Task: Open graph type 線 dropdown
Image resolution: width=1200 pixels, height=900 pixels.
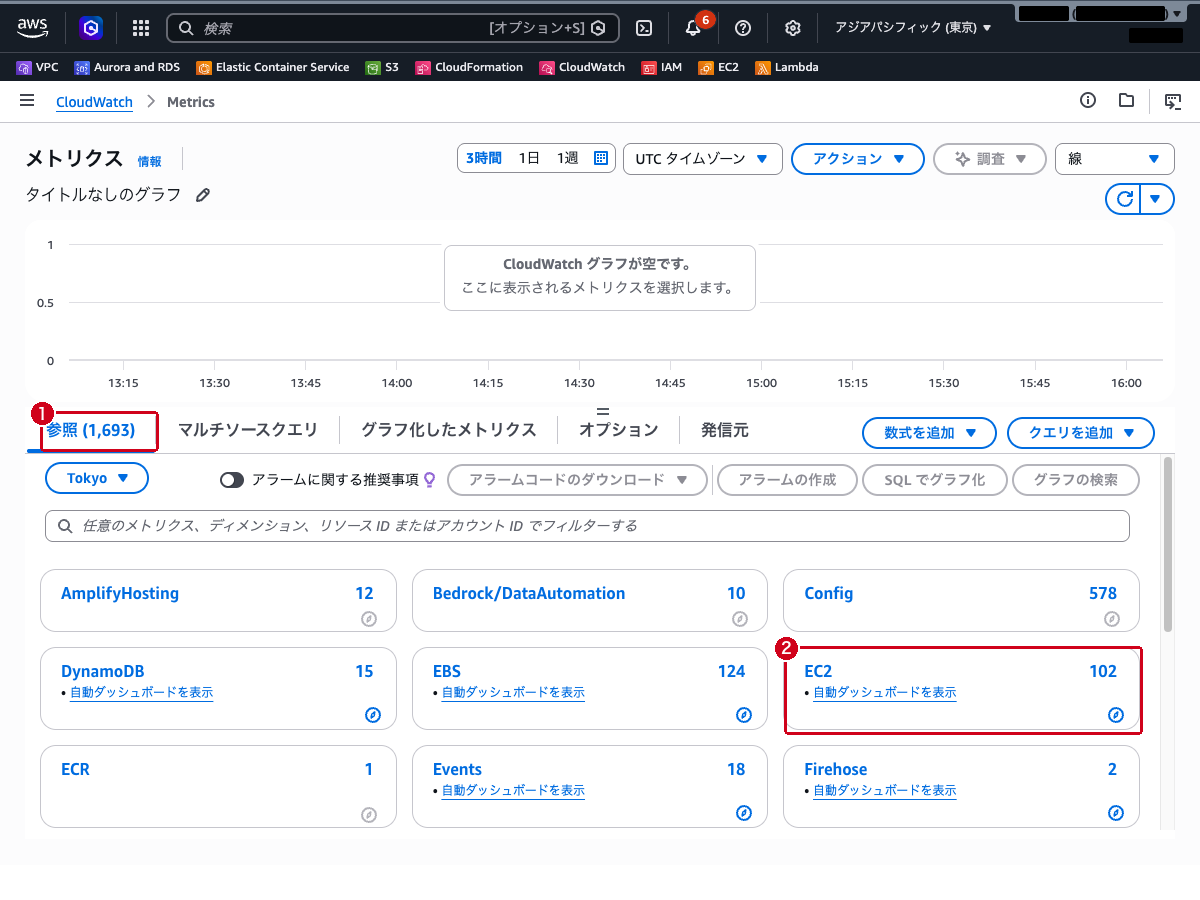Action: coord(1114,159)
